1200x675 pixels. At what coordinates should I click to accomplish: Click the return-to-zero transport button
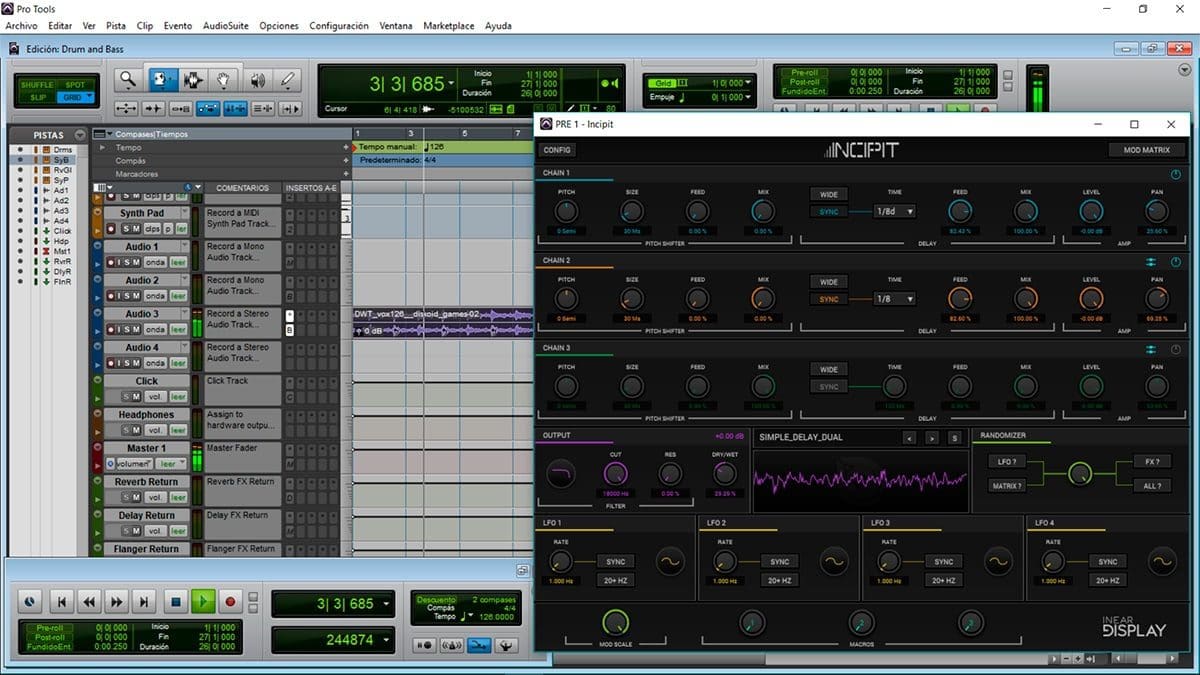[x=62, y=601]
